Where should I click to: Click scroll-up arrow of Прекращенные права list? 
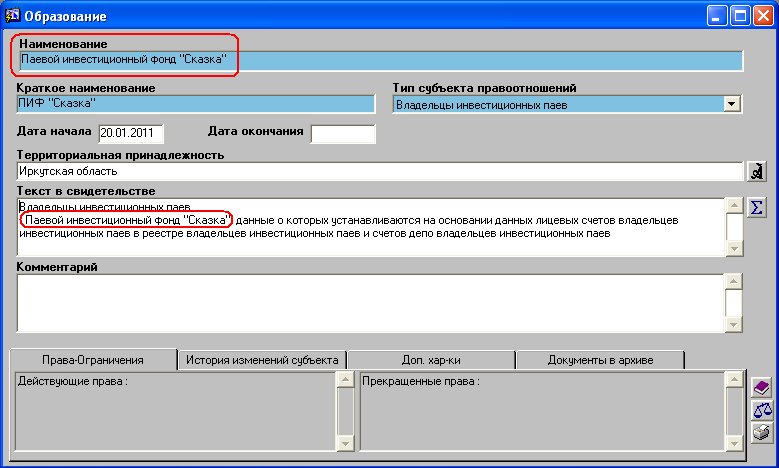(x=734, y=380)
